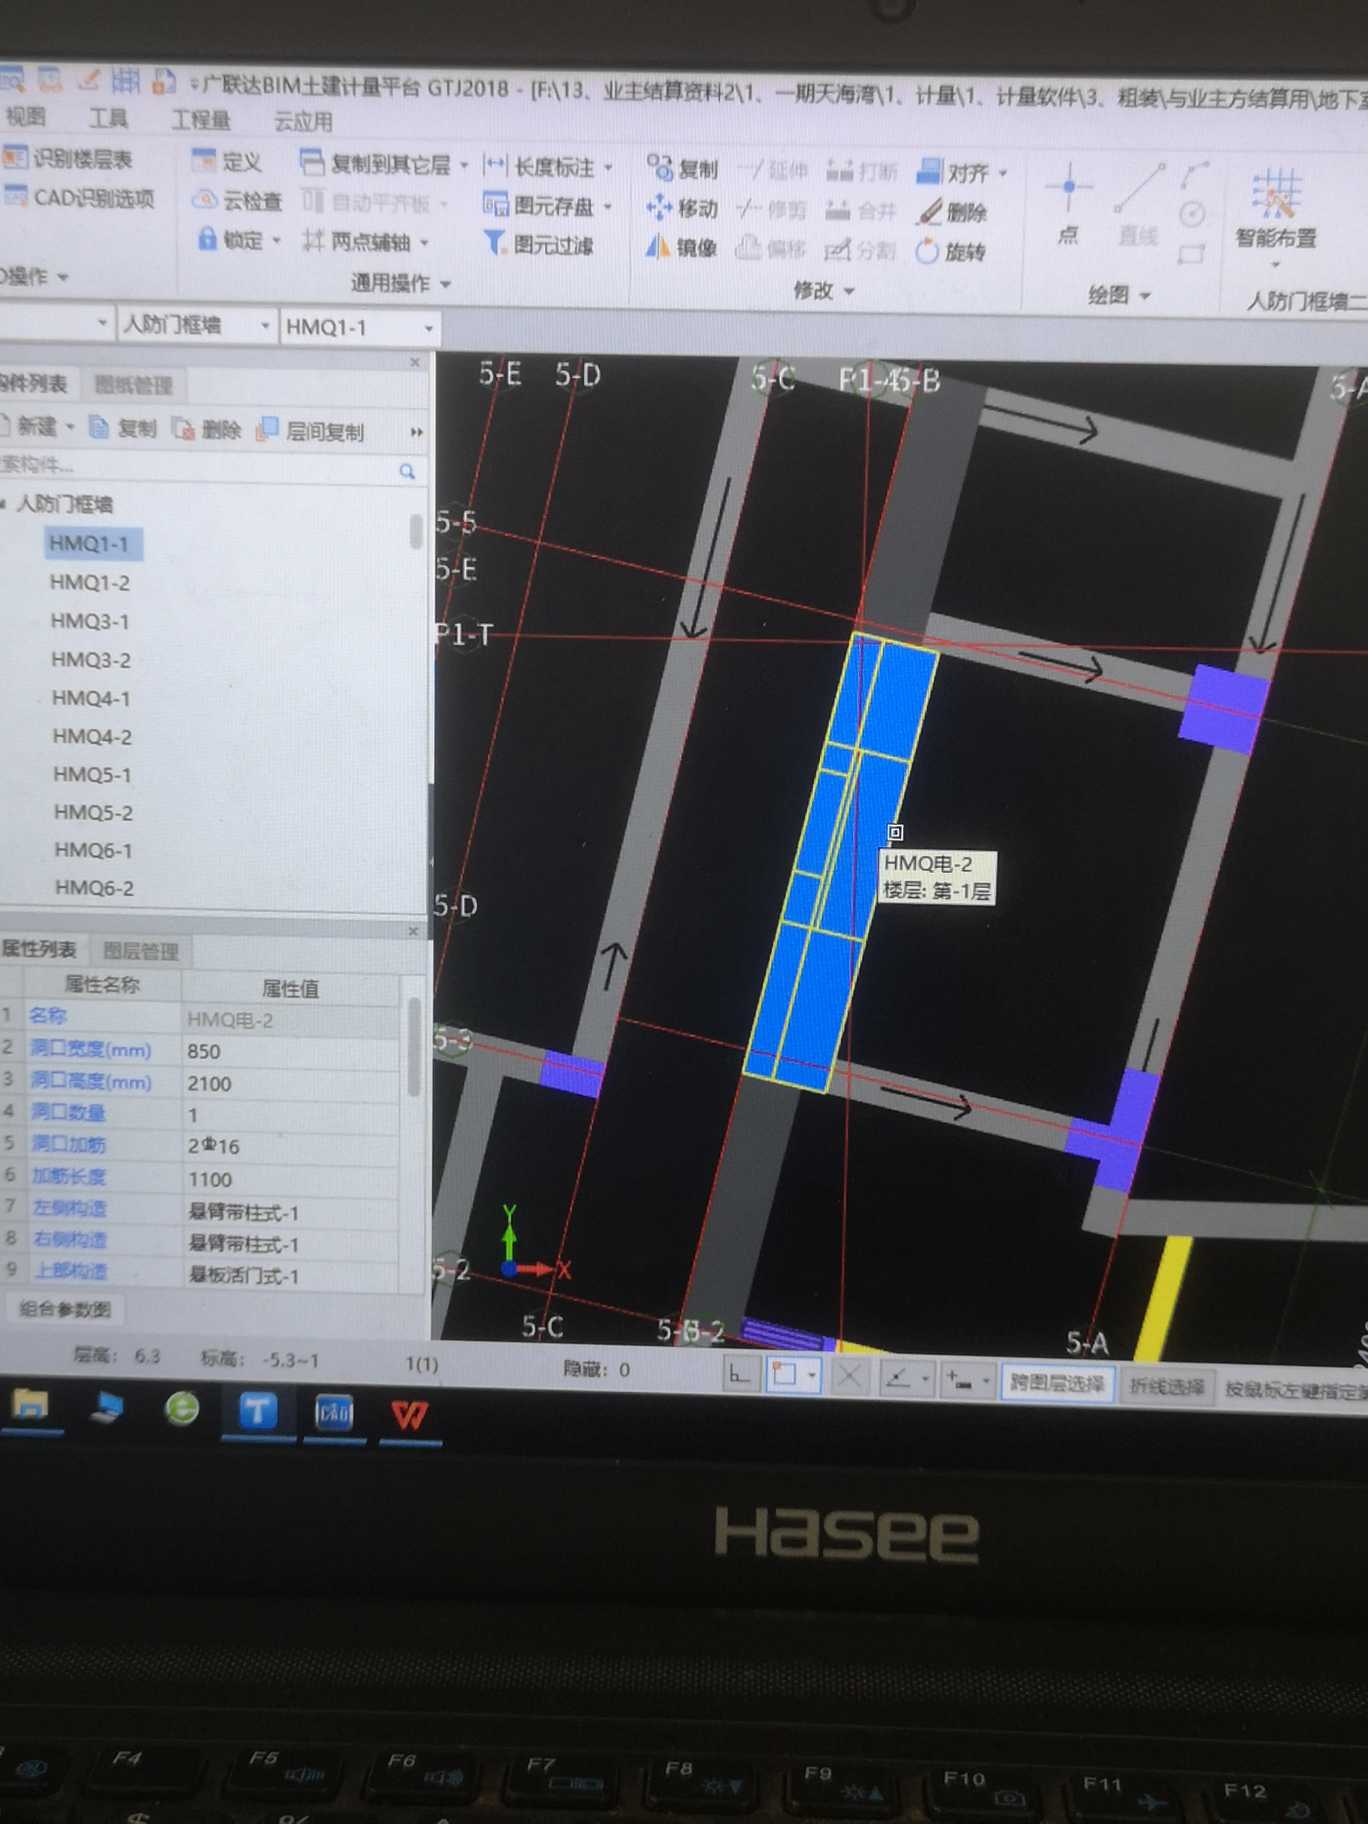Open 图元过滤 element filter

click(539, 244)
